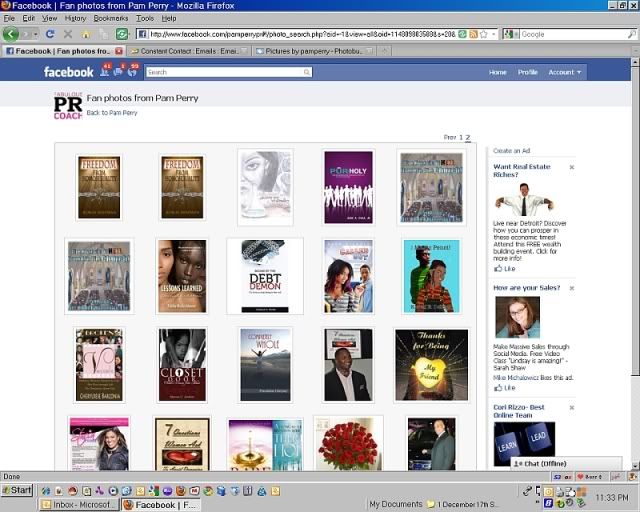Click the Create an Ad link
The width and height of the screenshot is (640, 512).
(511, 151)
